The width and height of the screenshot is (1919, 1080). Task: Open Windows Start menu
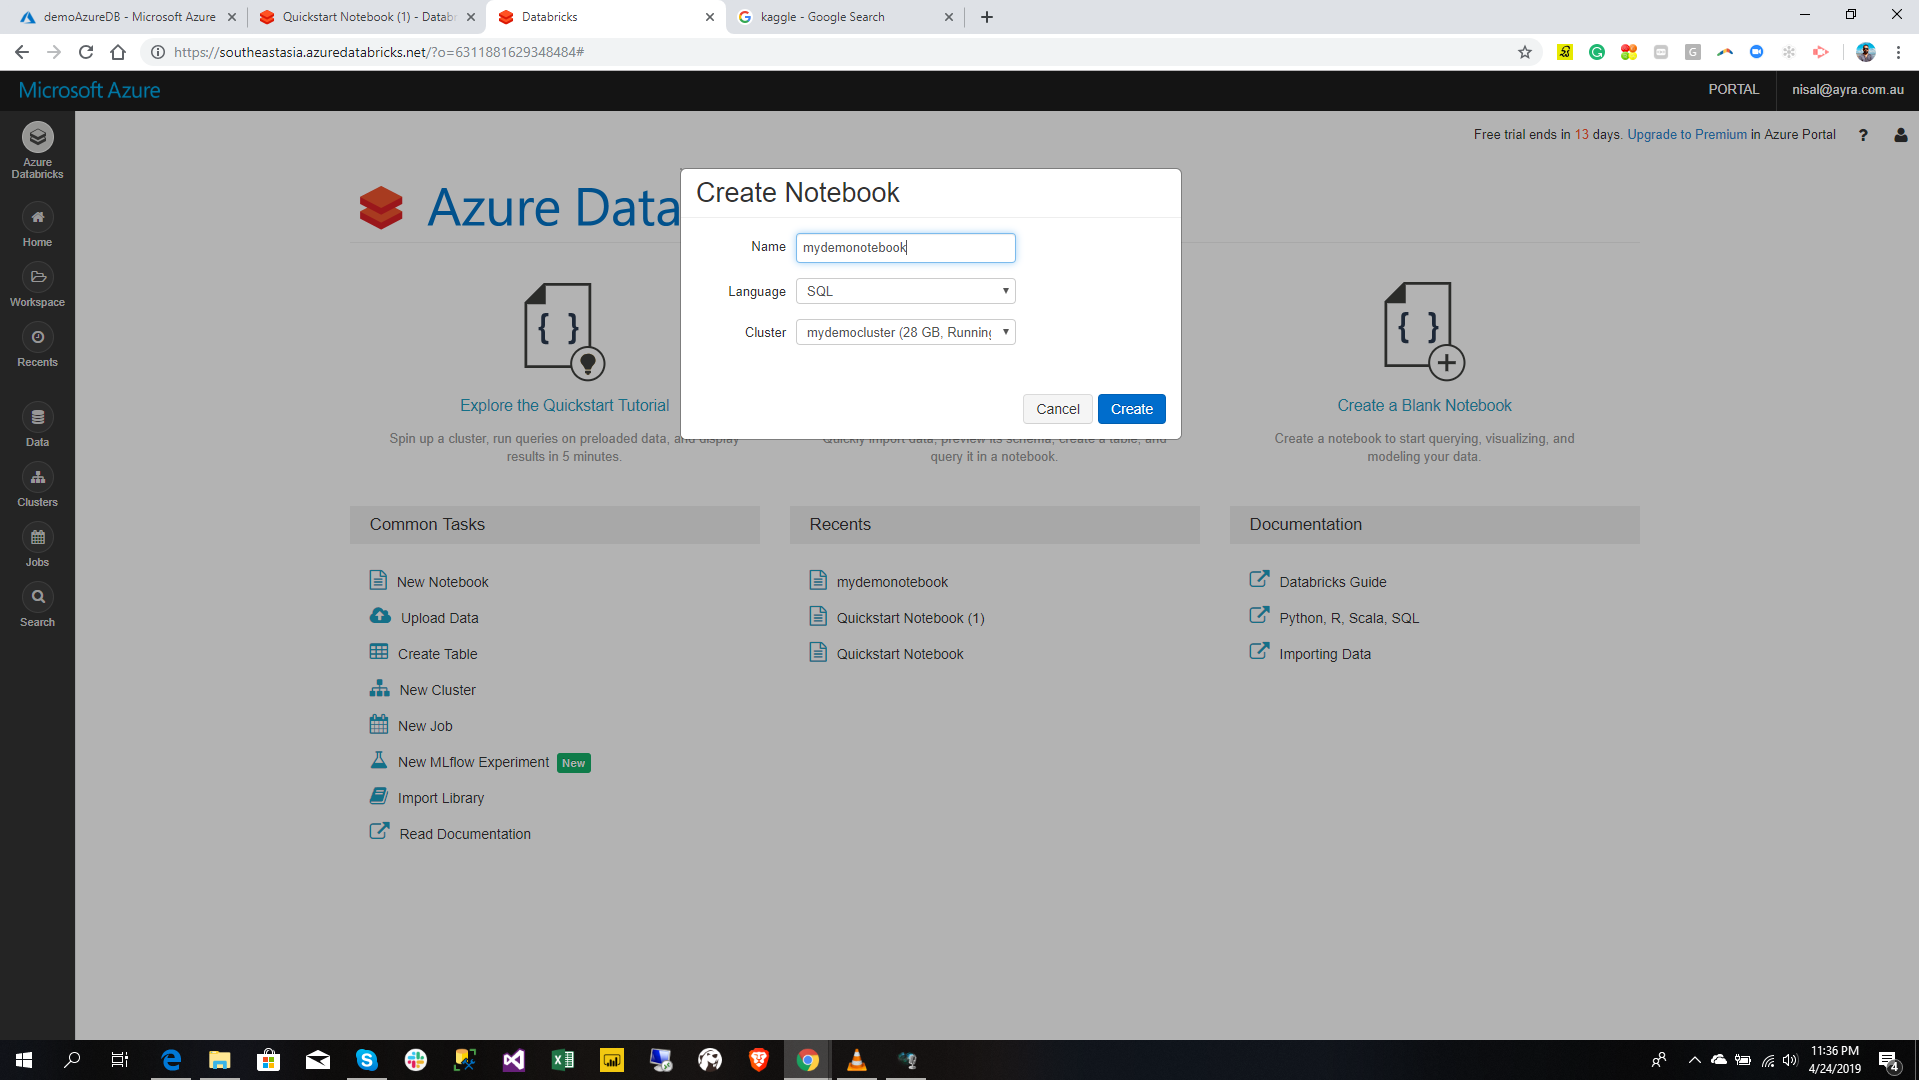[24, 1060]
